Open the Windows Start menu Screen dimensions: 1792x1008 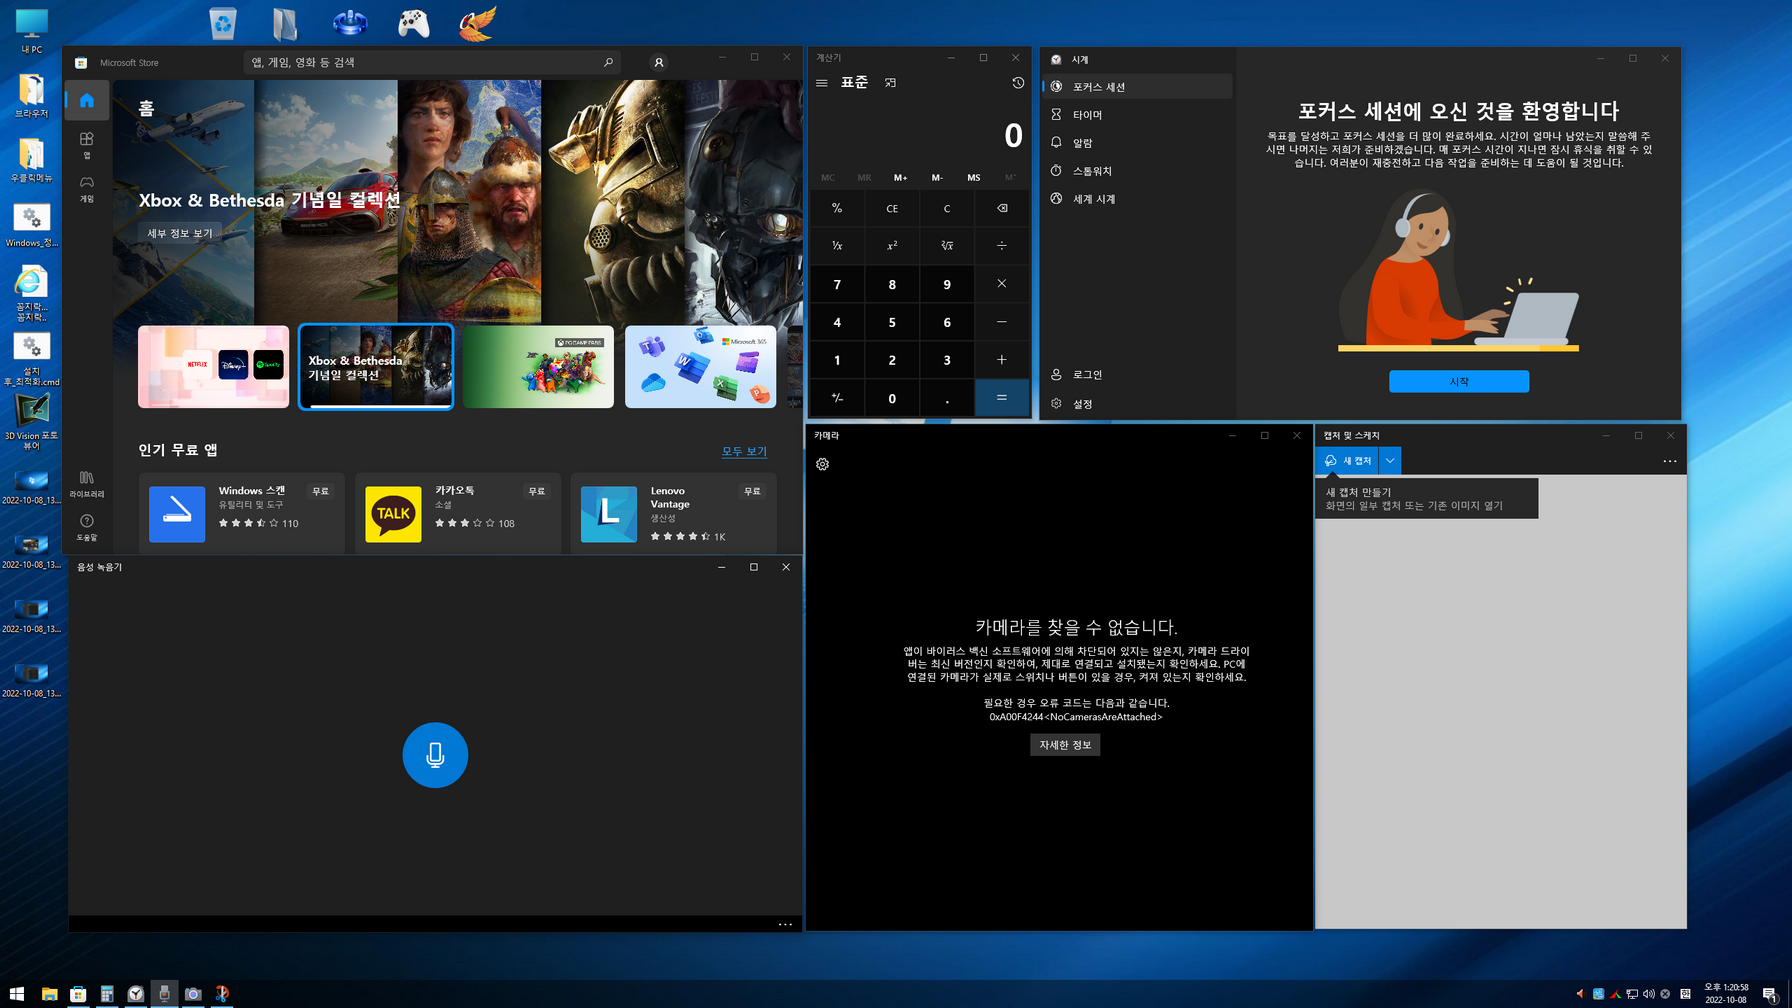(x=17, y=994)
